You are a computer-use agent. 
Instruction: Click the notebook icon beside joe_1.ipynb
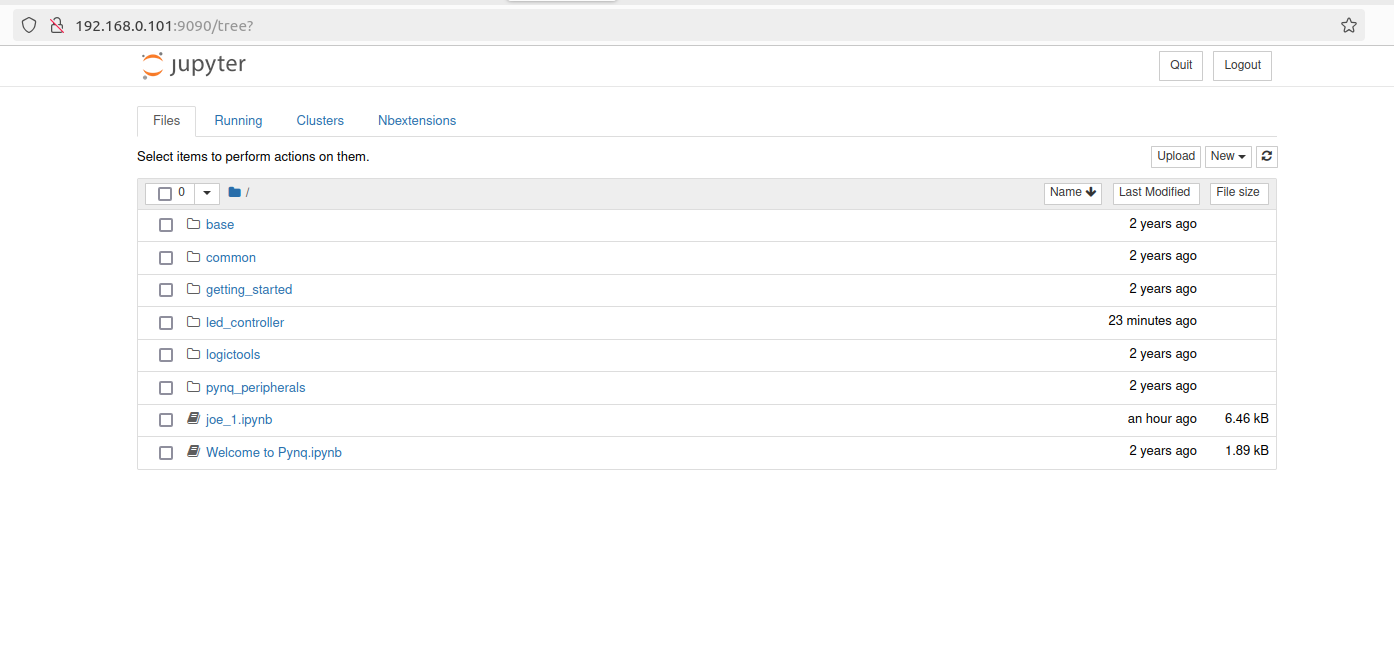point(194,419)
